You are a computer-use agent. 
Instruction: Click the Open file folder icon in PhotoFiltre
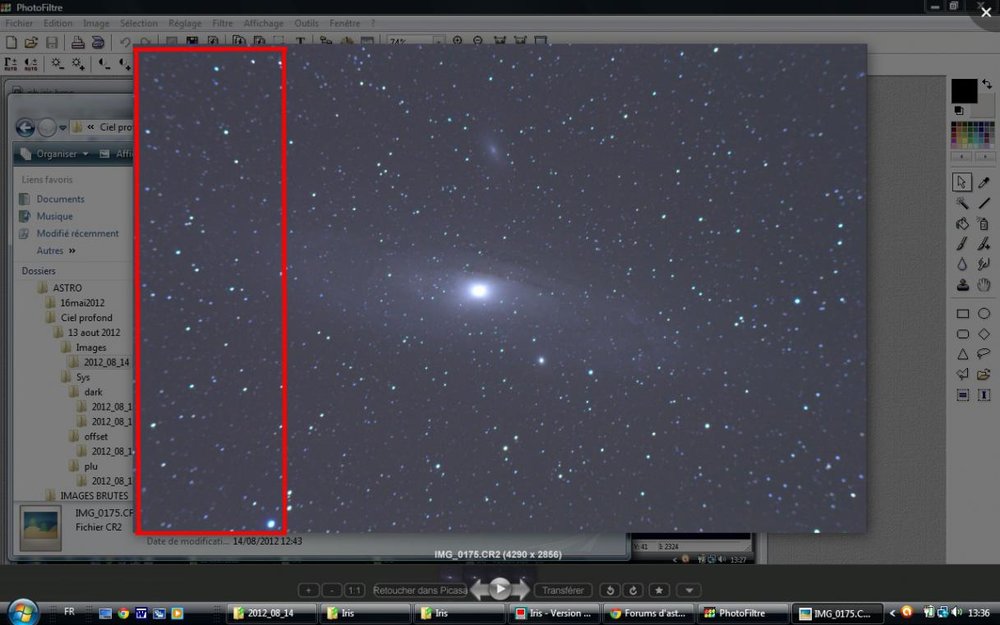point(31,43)
